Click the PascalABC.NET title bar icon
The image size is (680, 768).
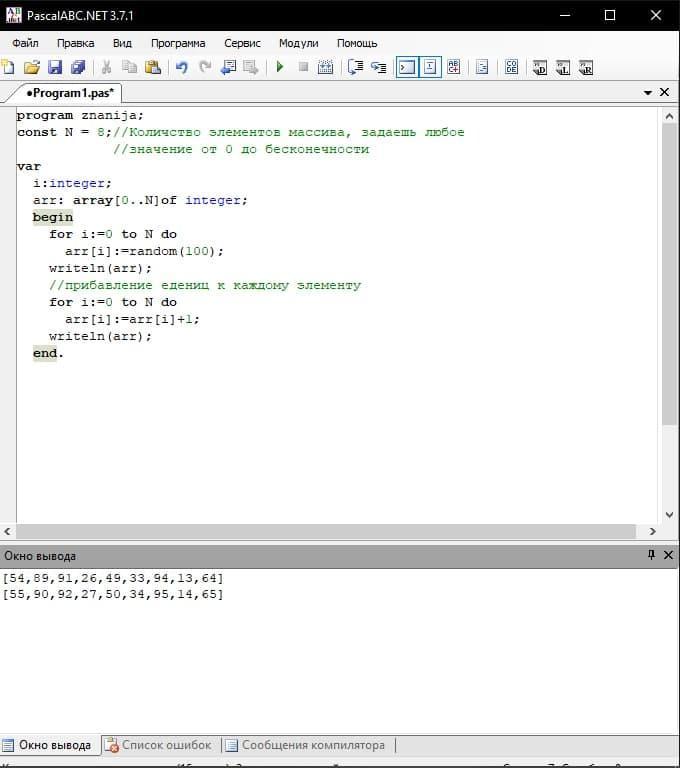pos(13,15)
